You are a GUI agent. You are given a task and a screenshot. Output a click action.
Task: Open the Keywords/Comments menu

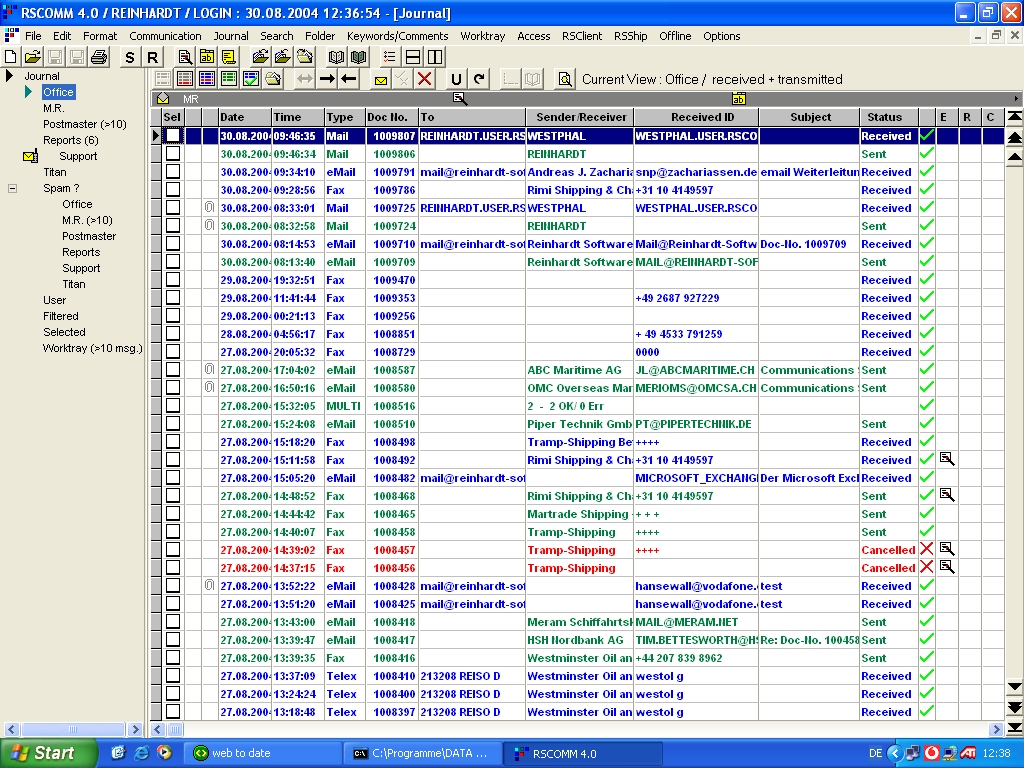[x=397, y=36]
